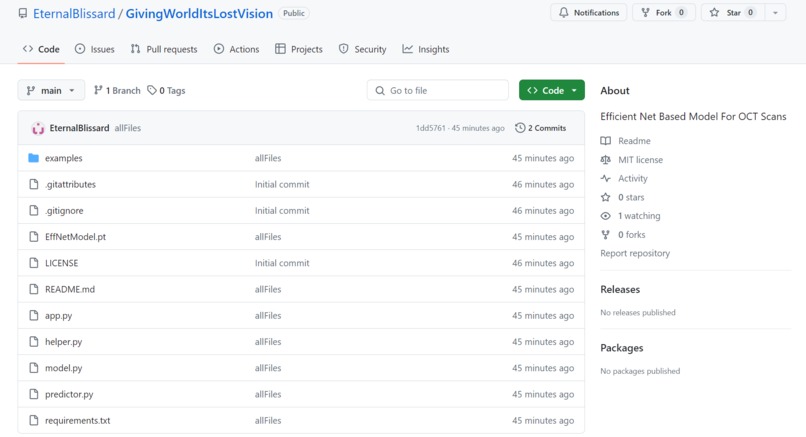Viewport: 806px width, 437px height.
Task: View the 0 stars link
Action: click(631, 197)
